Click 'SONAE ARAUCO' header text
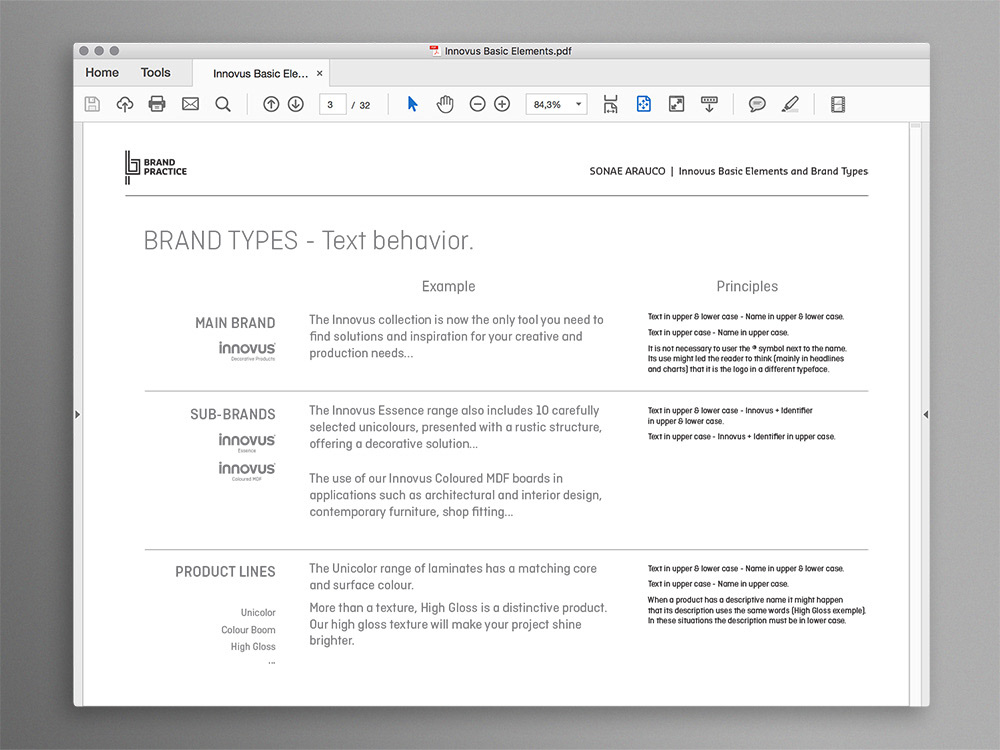Viewport: 1000px width, 750px height. pos(627,171)
